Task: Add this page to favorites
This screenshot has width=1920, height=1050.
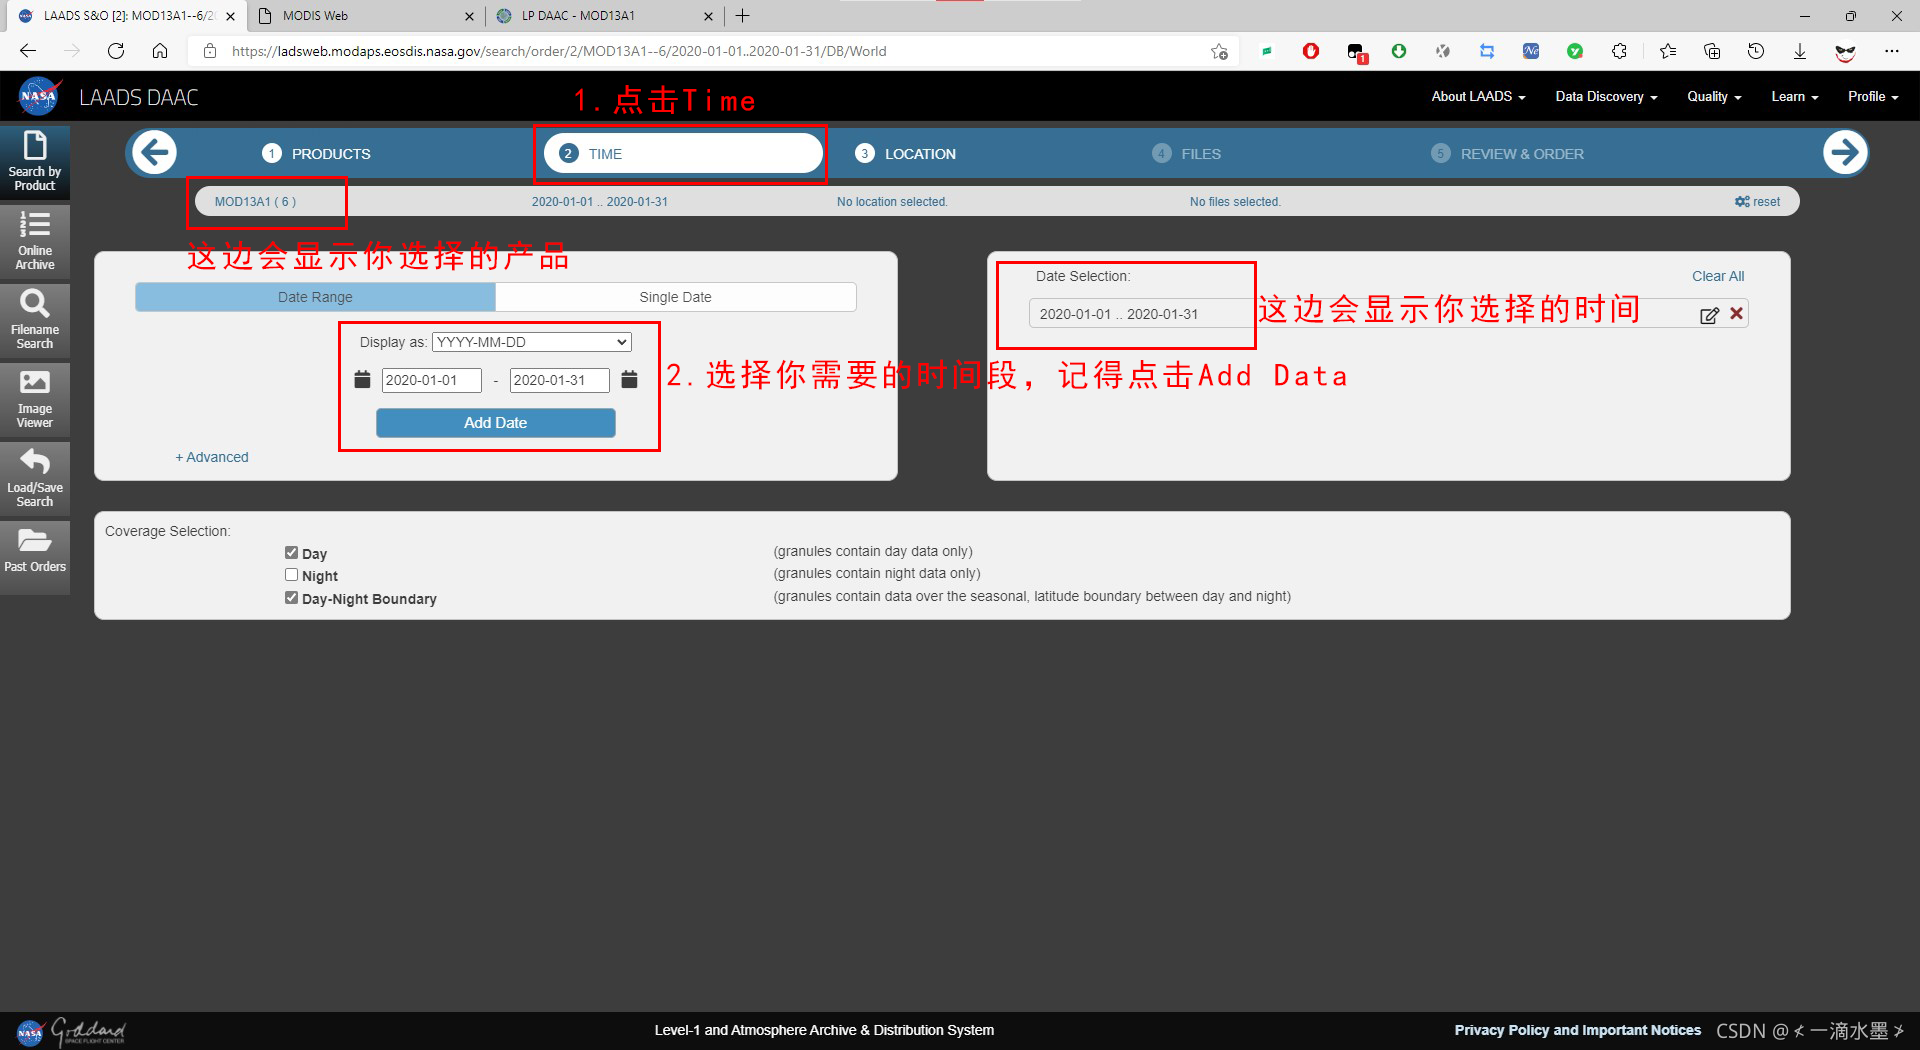Action: 1219,51
